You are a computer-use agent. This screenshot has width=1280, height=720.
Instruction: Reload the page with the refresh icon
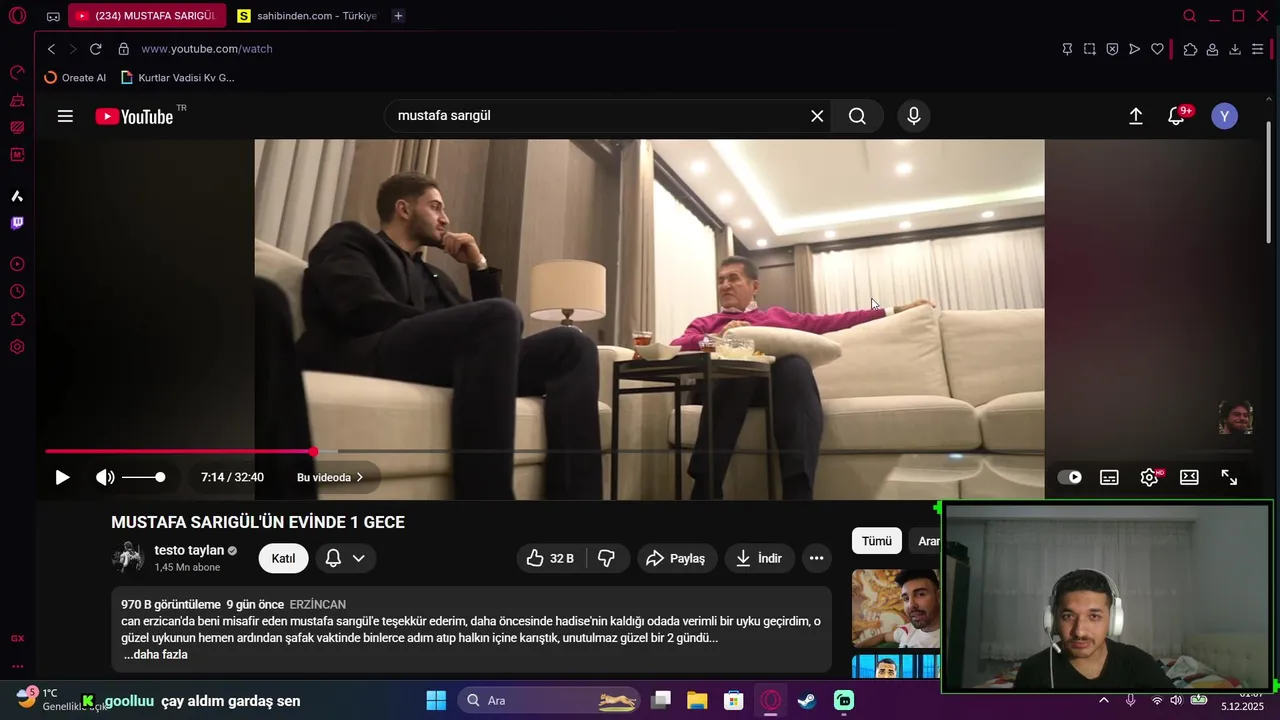coord(96,49)
